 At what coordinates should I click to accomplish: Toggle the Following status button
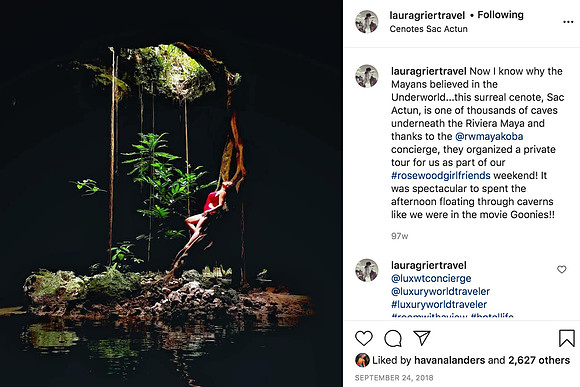pos(500,15)
